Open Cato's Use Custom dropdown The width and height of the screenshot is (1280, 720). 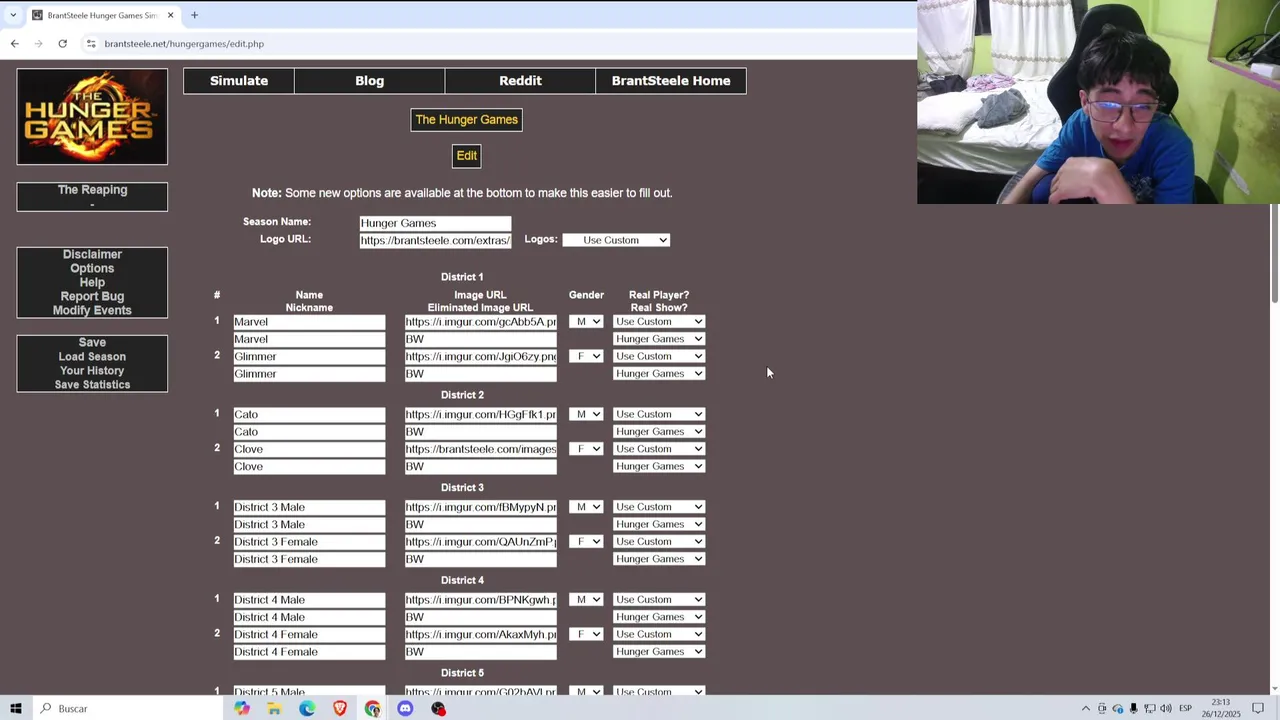pos(659,414)
